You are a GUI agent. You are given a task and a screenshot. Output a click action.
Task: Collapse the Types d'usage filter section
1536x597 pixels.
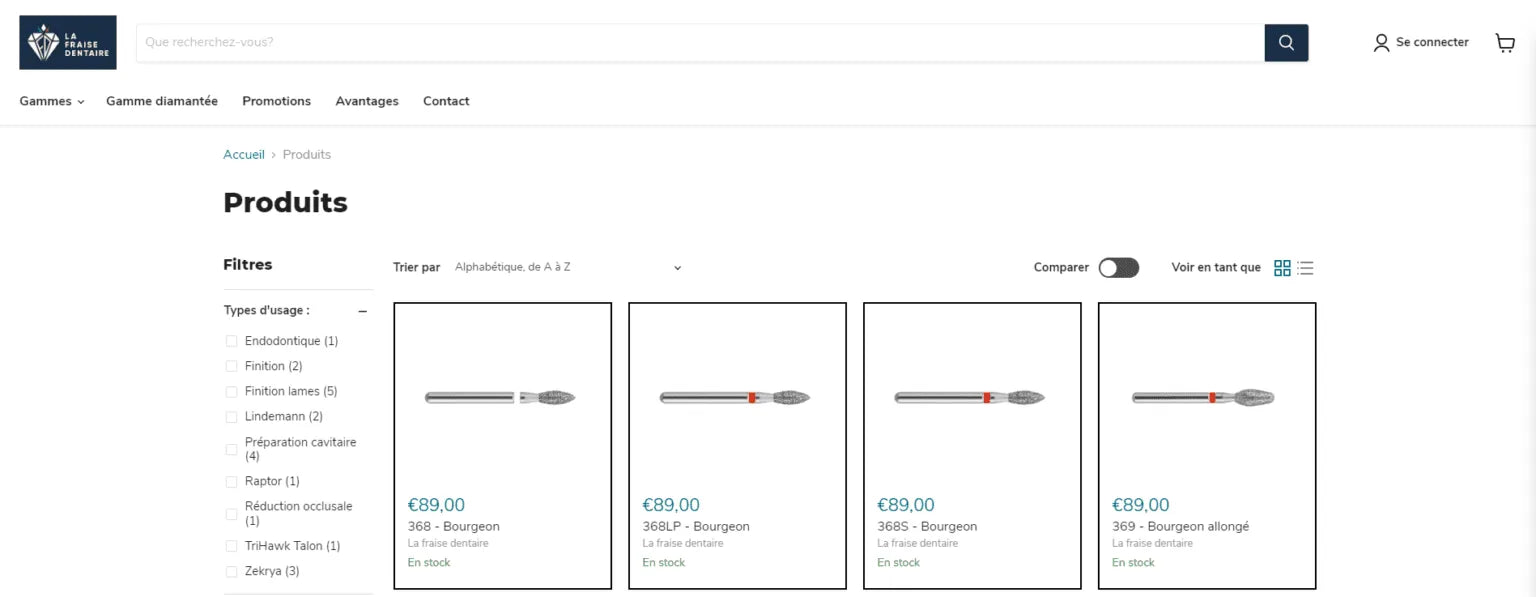pos(362,311)
